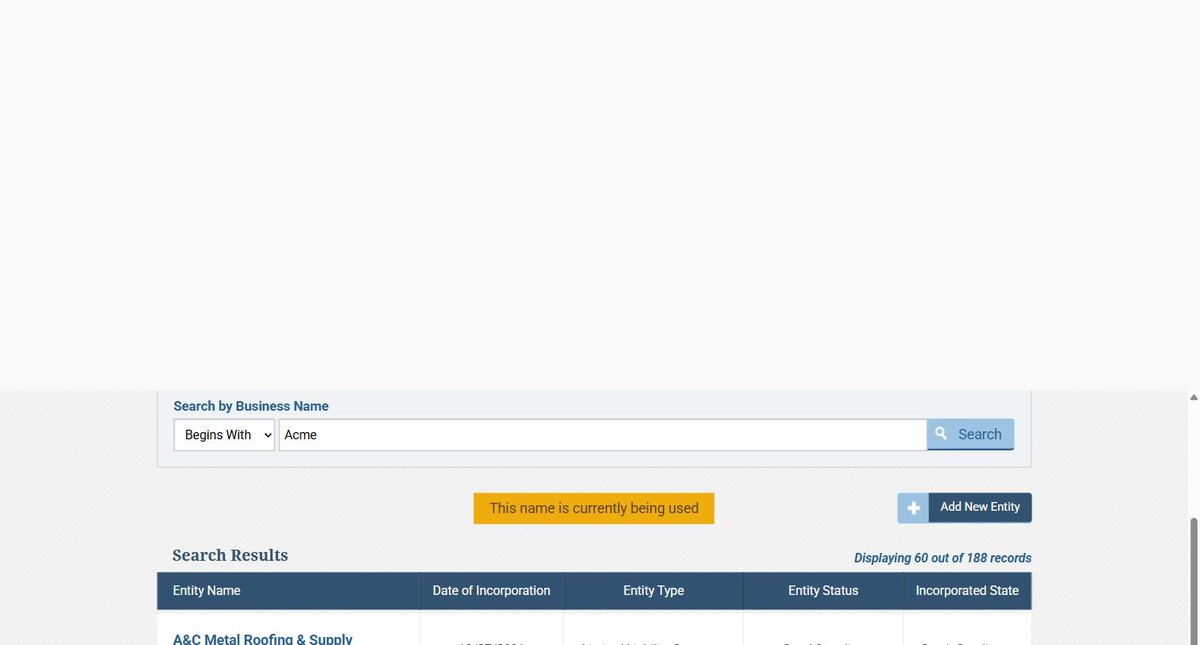This screenshot has width=1200, height=645.
Task: Click the Search by Business Name label
Action: [251, 406]
